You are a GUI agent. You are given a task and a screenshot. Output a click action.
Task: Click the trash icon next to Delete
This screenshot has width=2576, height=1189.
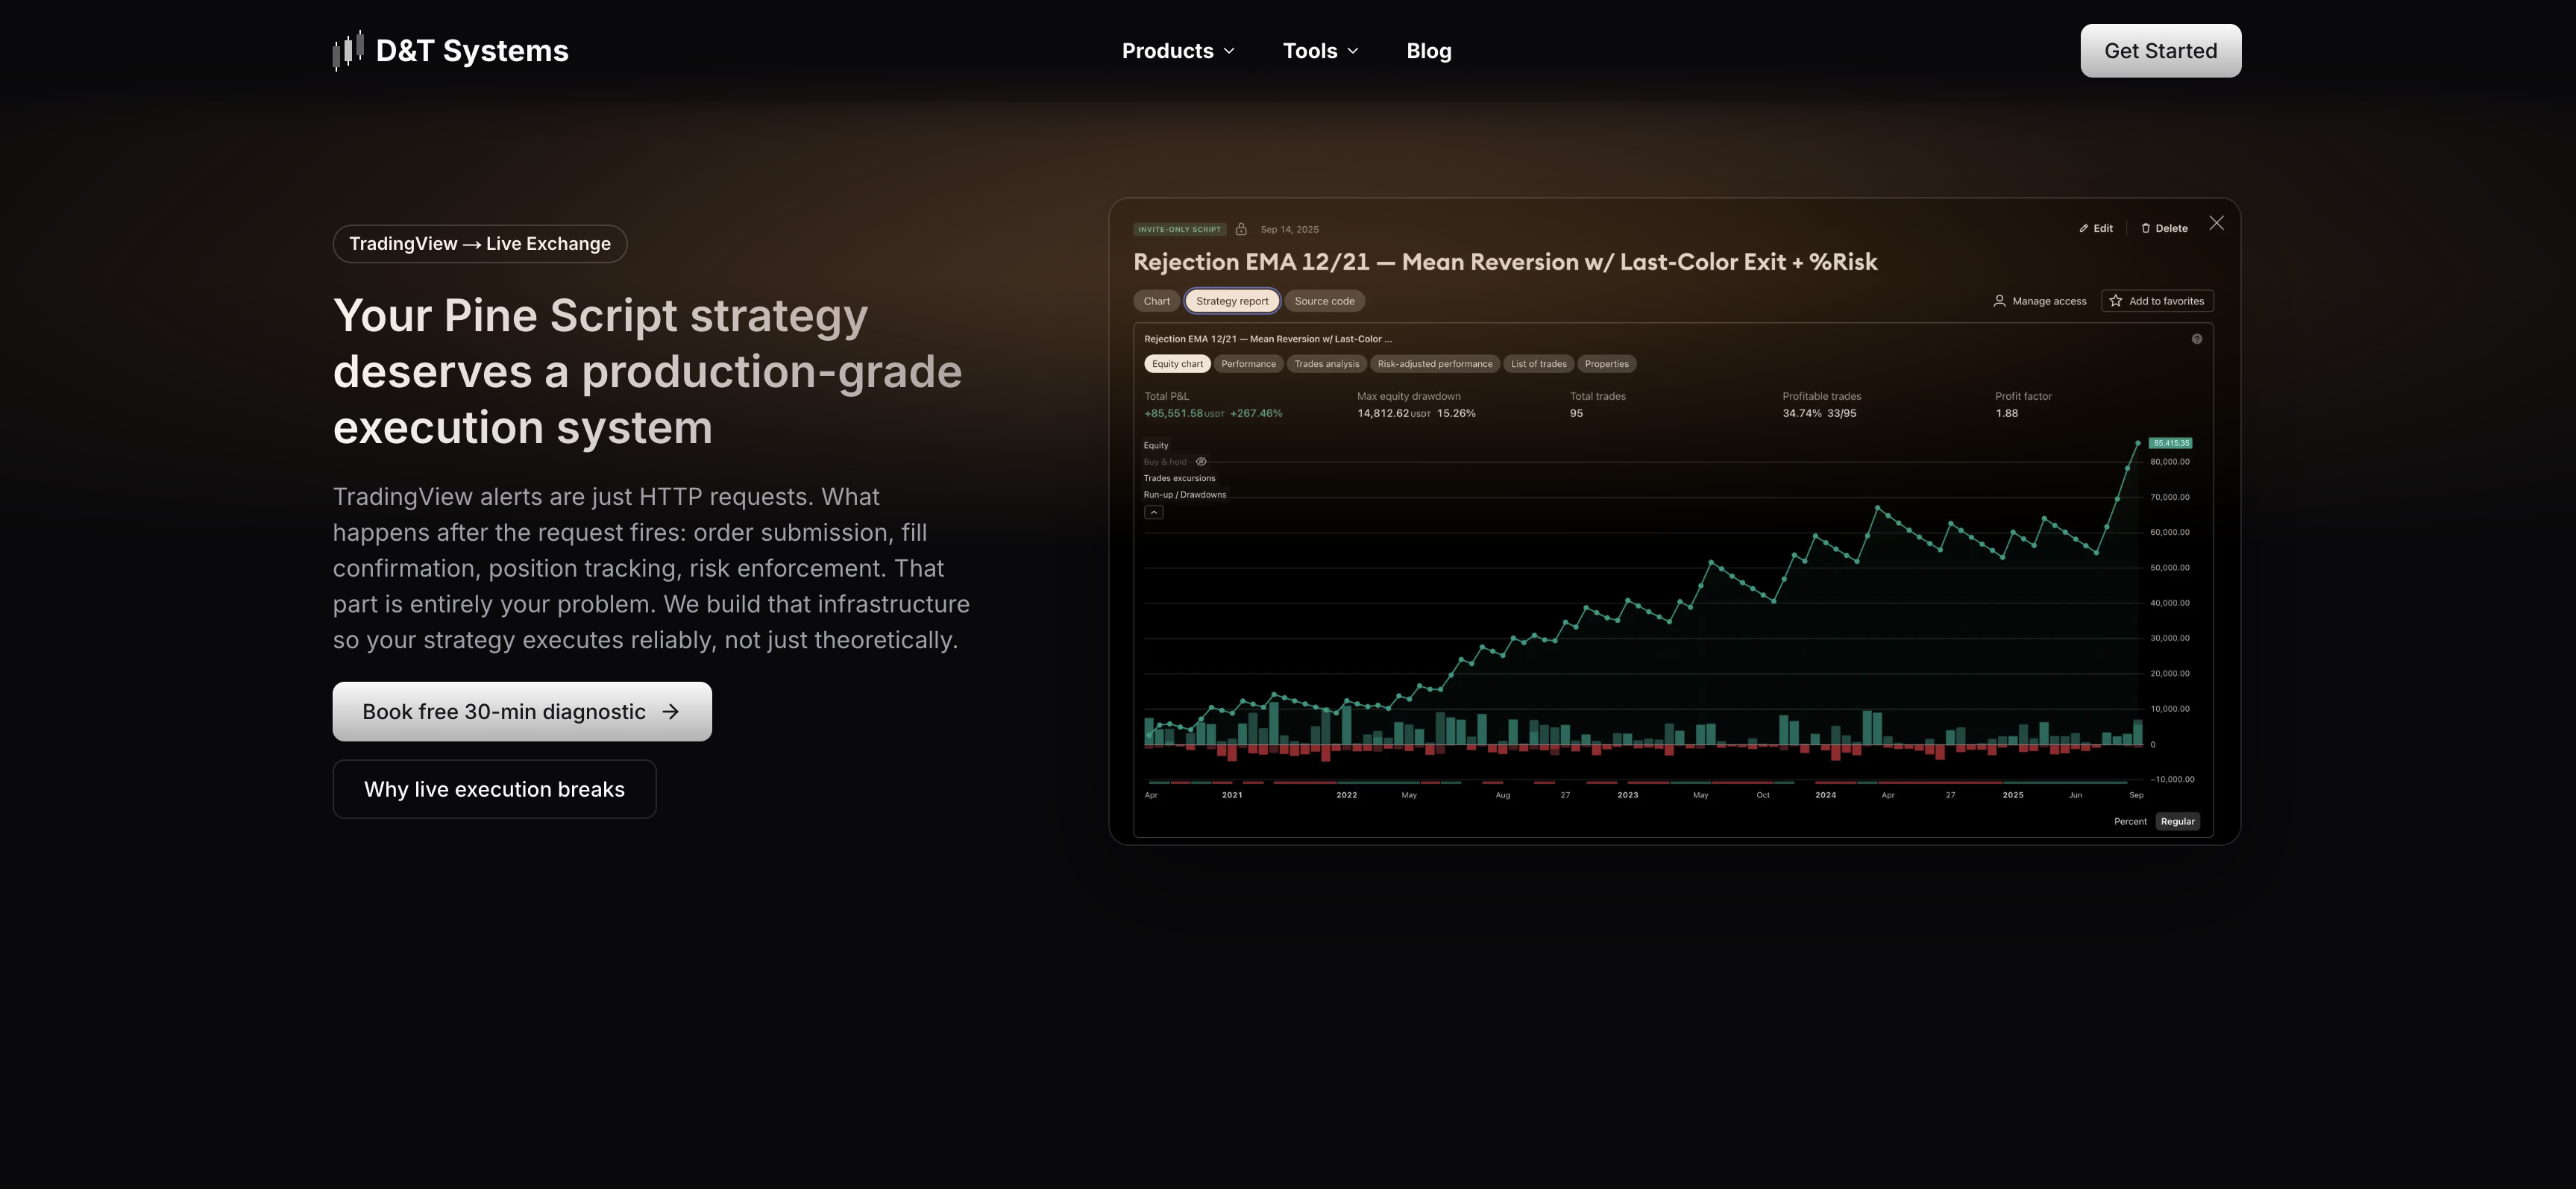pyautogui.click(x=2146, y=229)
